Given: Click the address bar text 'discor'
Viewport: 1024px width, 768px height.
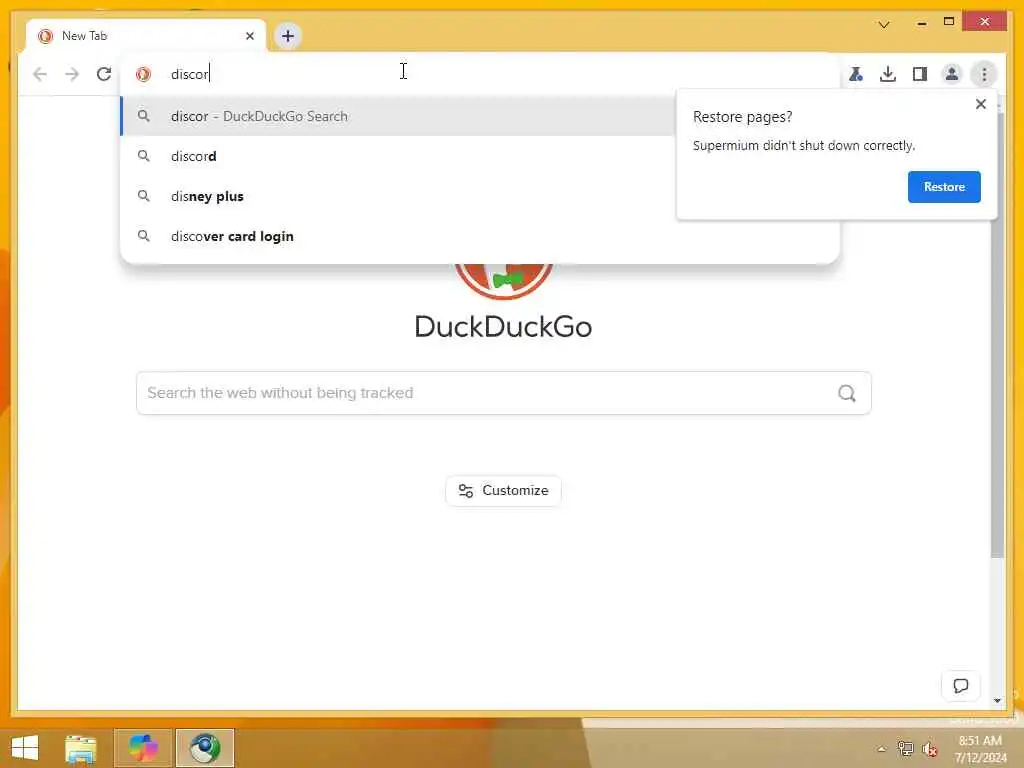Looking at the screenshot, I should (189, 74).
